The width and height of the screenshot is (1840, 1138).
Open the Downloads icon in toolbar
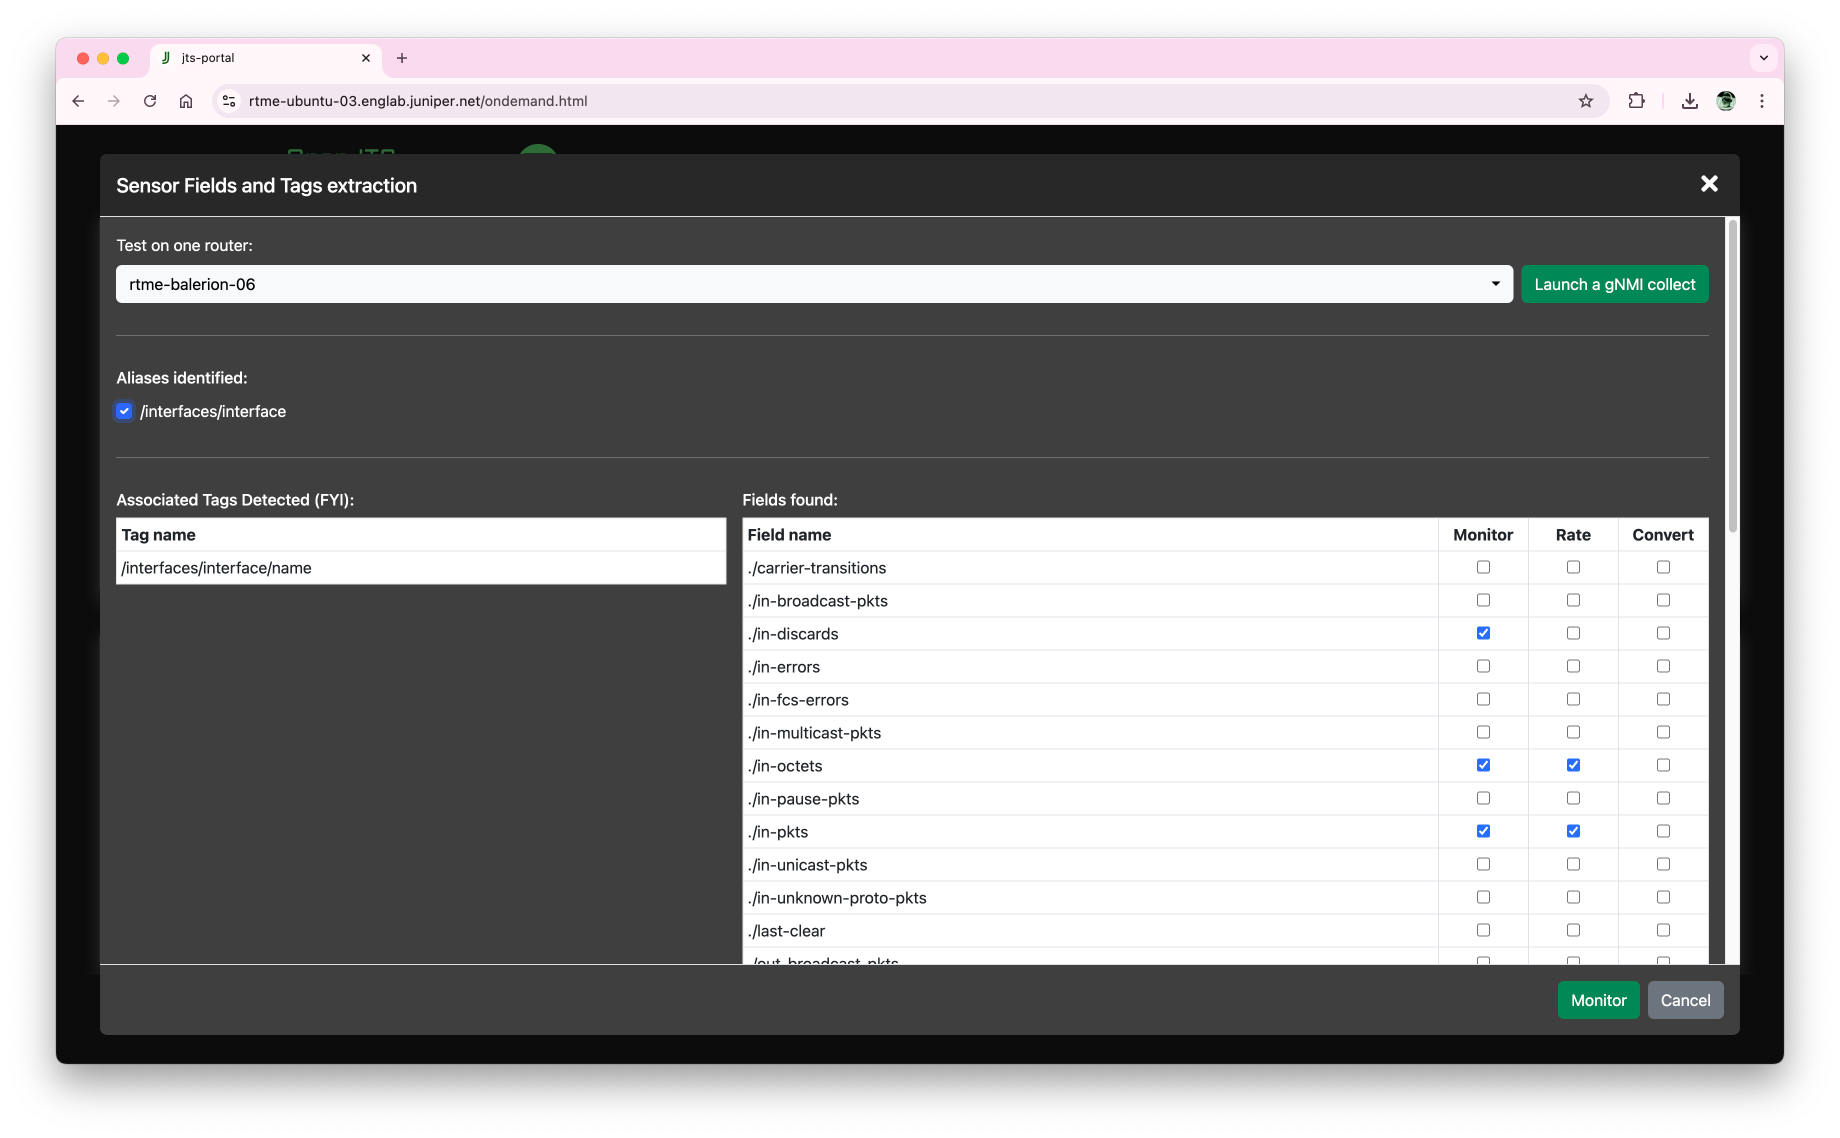click(1689, 101)
